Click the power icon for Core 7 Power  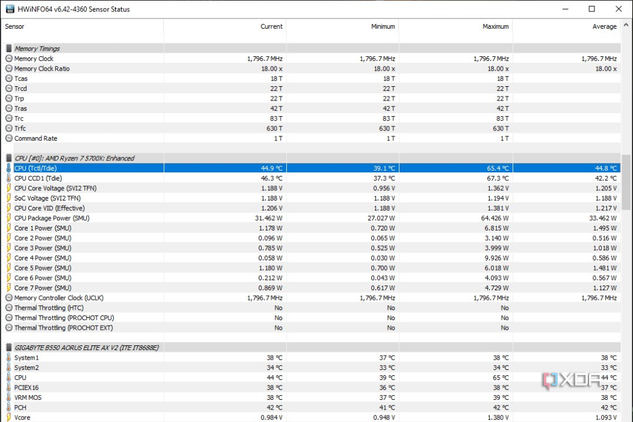9,288
